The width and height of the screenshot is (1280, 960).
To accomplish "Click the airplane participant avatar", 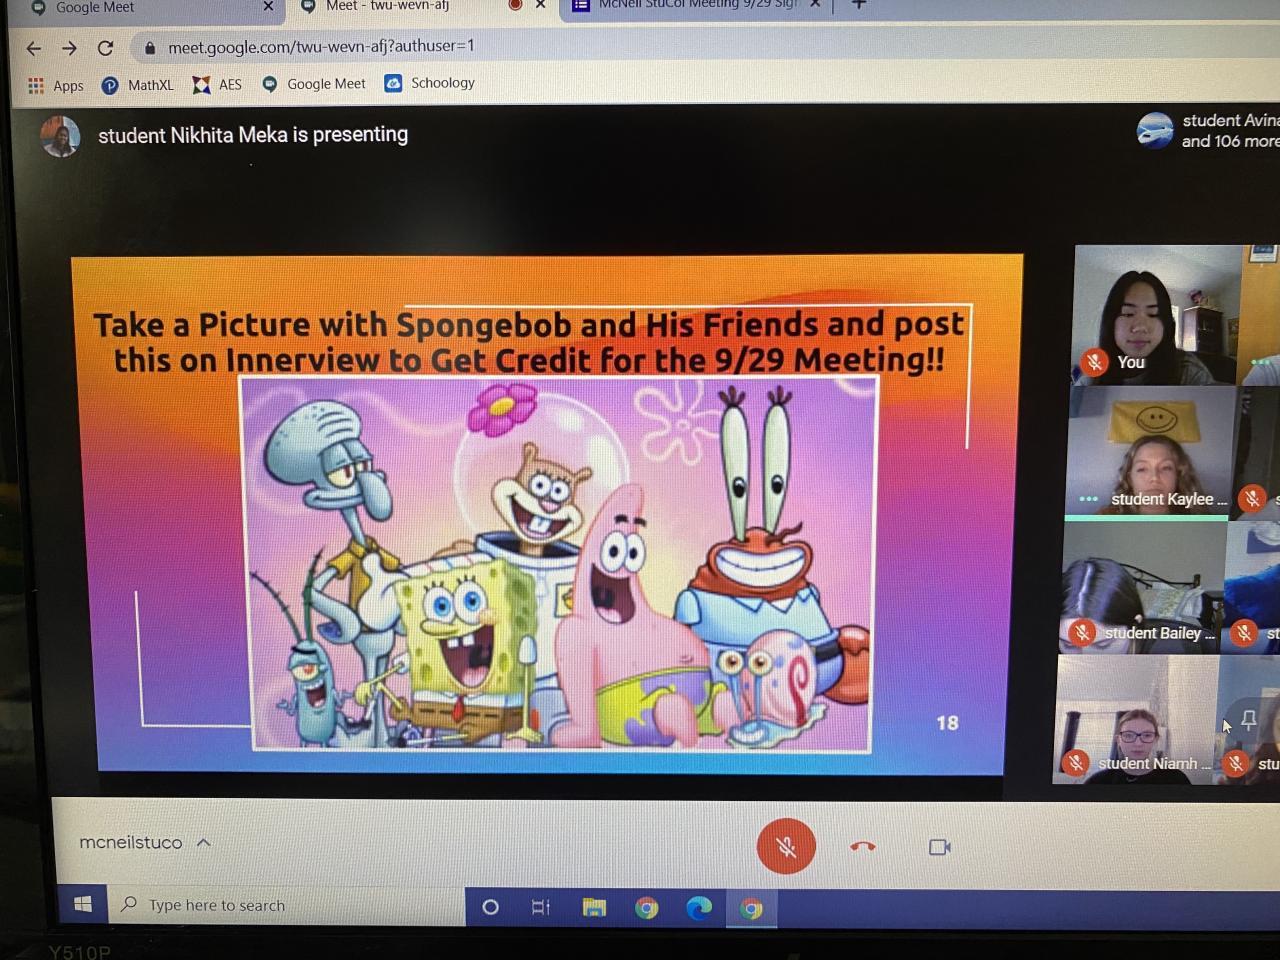I will (1155, 131).
